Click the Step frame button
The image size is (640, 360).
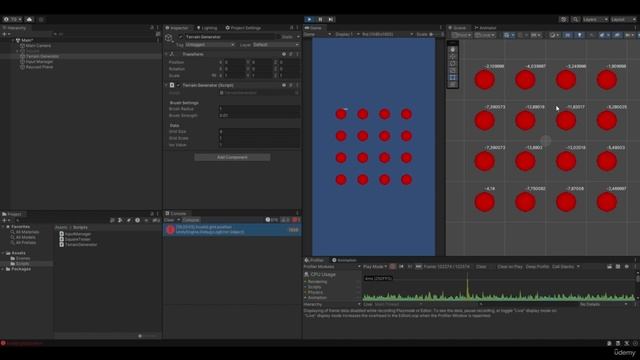pos(331,19)
